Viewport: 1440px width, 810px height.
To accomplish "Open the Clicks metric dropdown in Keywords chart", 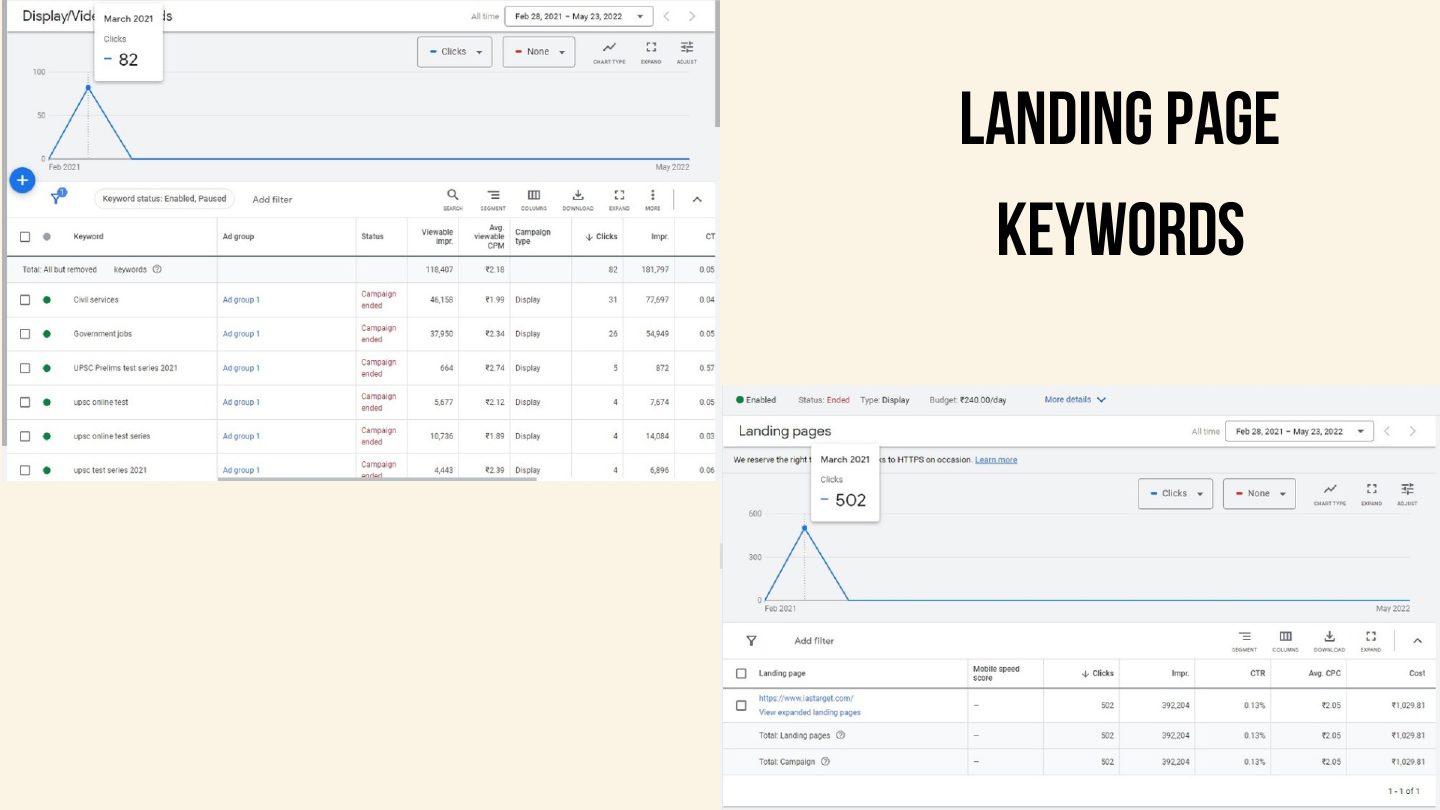I will pos(455,52).
